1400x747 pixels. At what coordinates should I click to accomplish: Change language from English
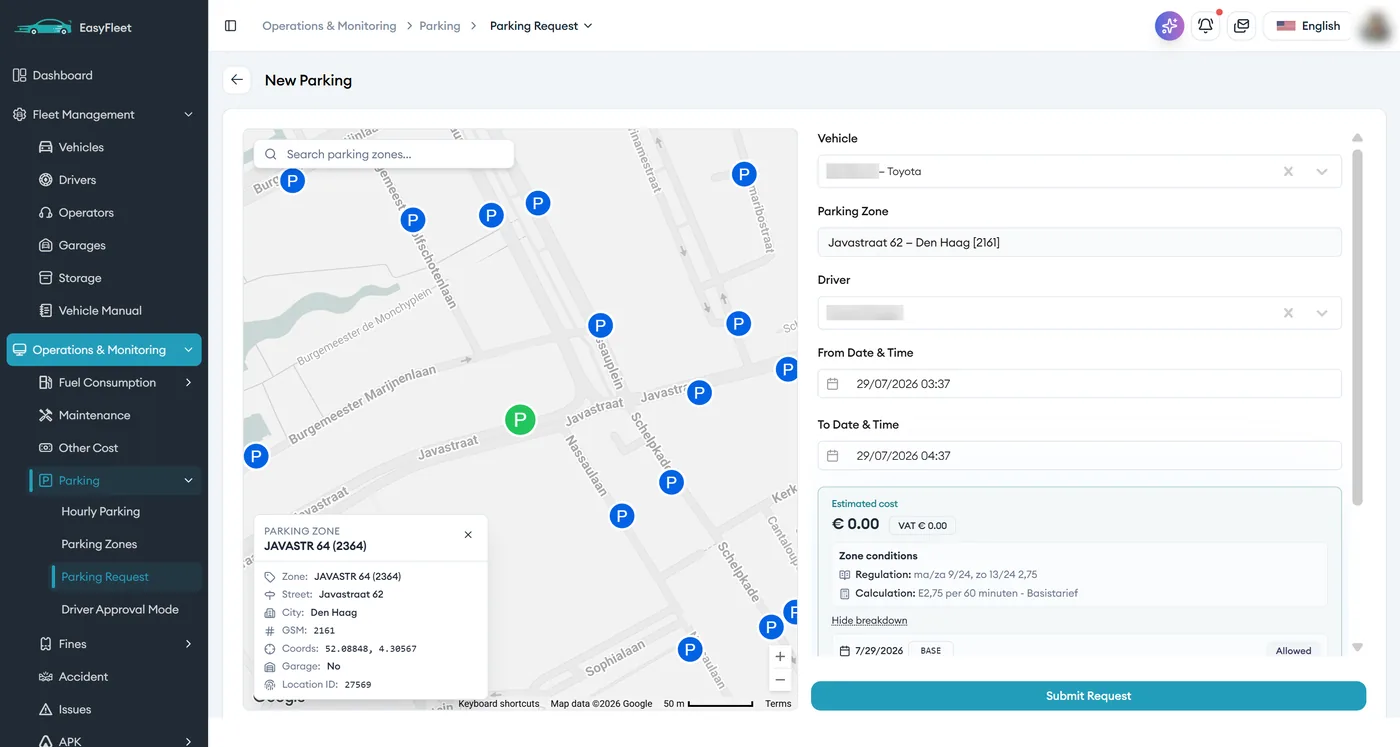pos(1308,26)
